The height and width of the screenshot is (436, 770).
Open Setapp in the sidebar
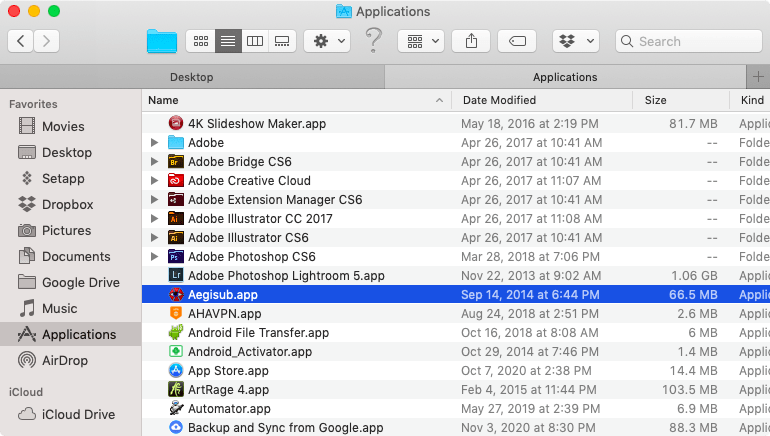coord(71,178)
